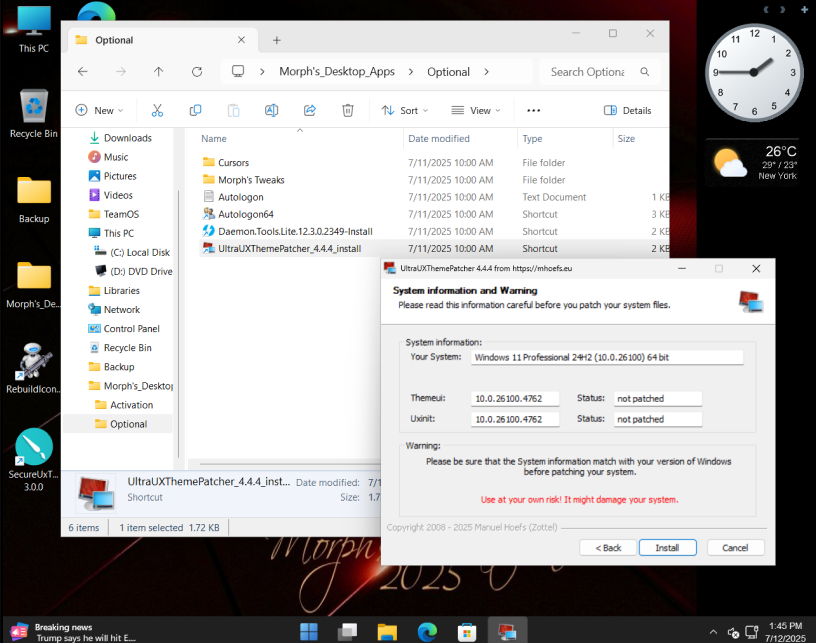The height and width of the screenshot is (643, 816).
Task: Open the View dropdown menu
Action: (476, 110)
